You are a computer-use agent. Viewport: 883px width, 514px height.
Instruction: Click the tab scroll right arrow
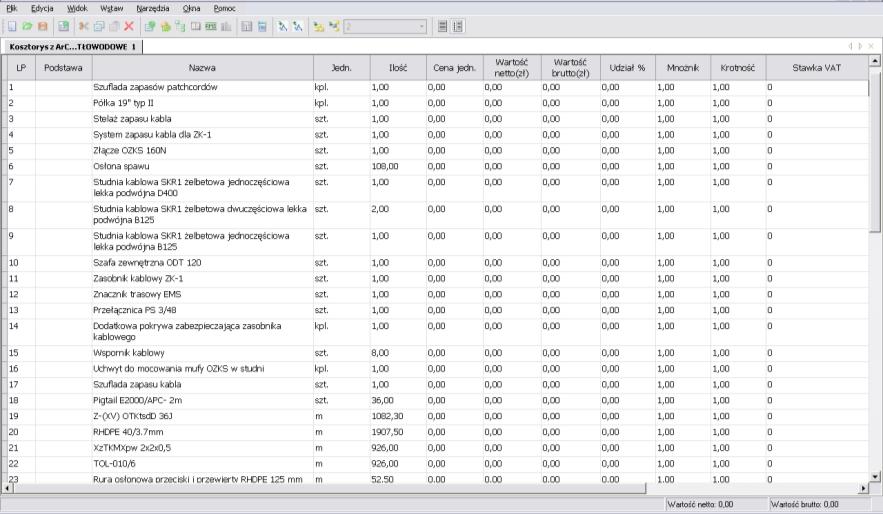860,46
